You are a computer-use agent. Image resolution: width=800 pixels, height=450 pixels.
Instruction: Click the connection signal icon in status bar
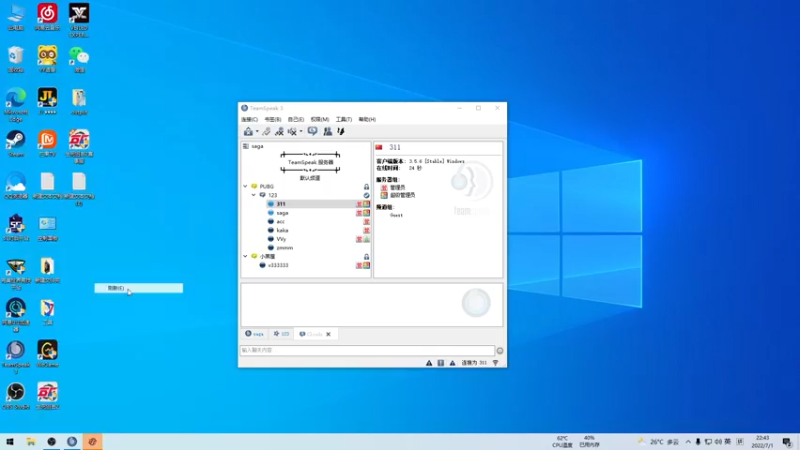(x=496, y=363)
